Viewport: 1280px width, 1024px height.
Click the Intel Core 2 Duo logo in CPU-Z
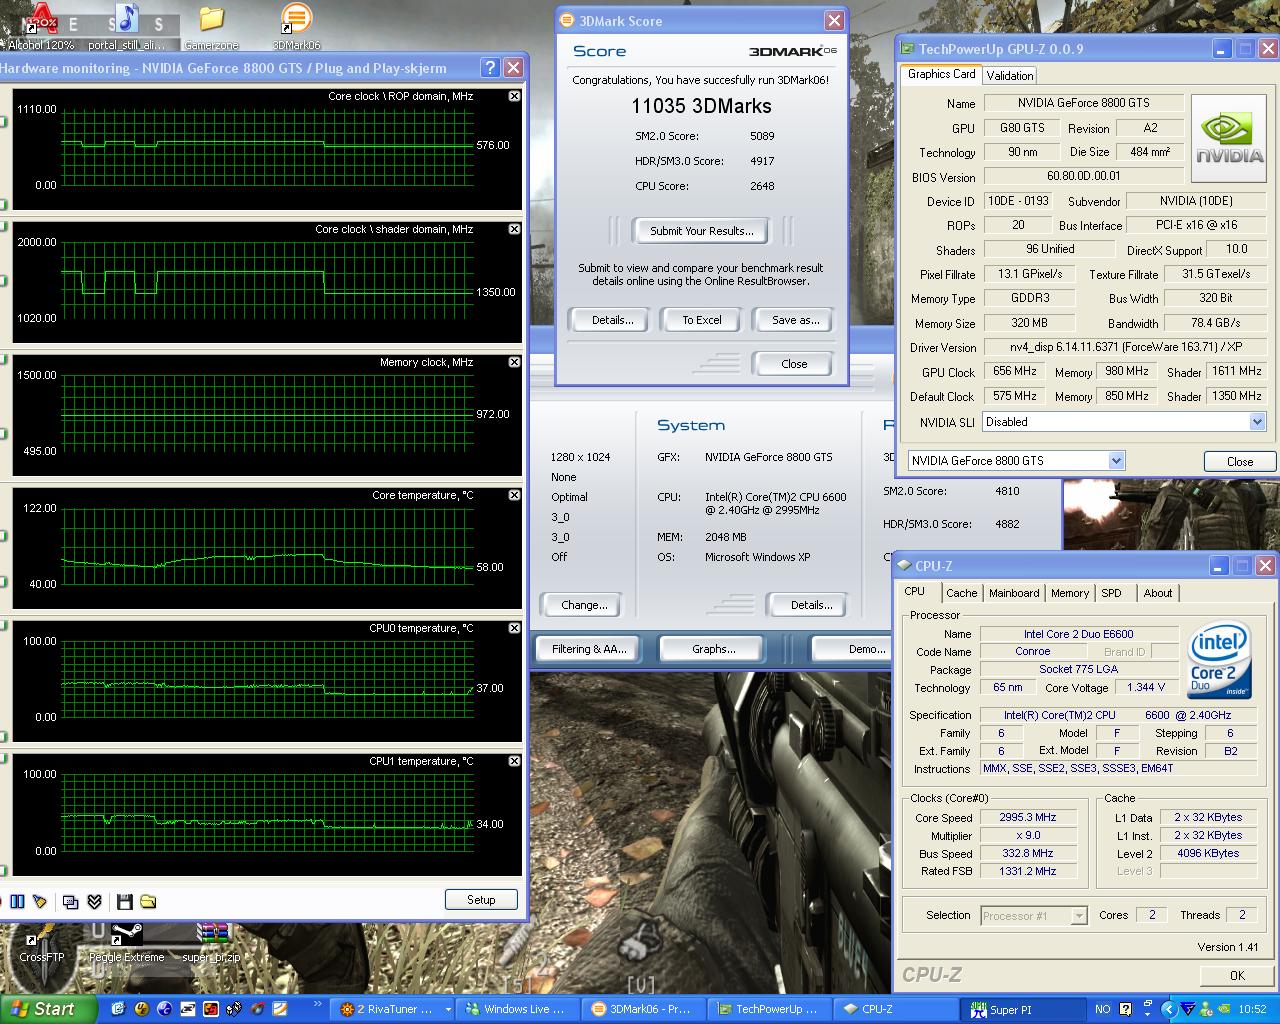click(1219, 660)
